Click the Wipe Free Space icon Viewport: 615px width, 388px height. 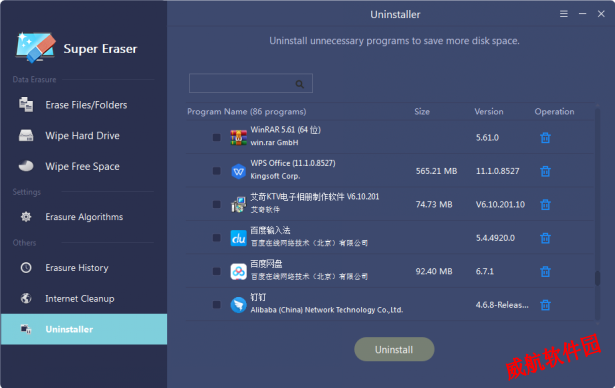[26, 166]
